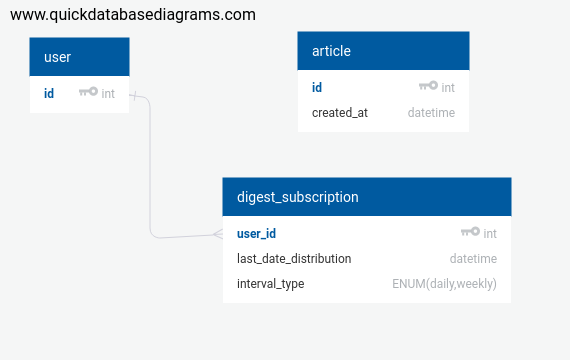Viewport: 570px width, 360px height.
Task: Select the last_date_distribution field
Action: pos(367,259)
